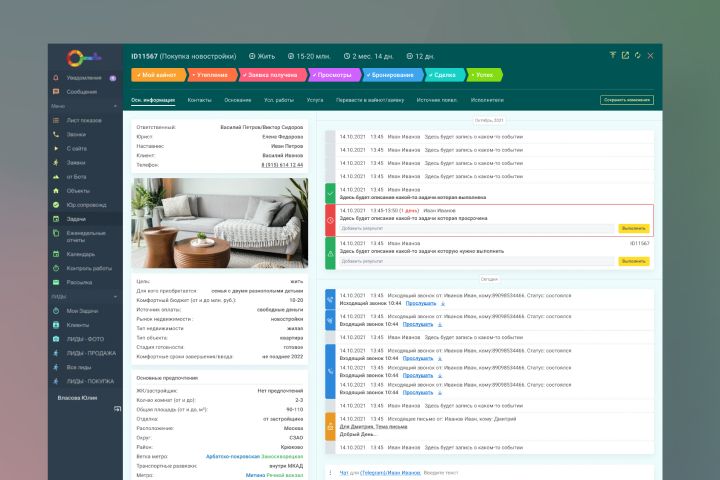720x480 pixels.
Task: Open Мои Задачи under ЛИДЫ
Action: [82, 311]
